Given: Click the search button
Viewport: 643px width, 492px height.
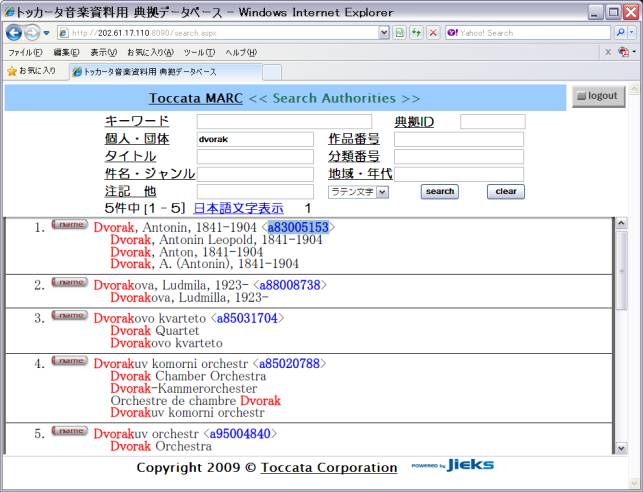Looking at the screenshot, I should tap(440, 191).
